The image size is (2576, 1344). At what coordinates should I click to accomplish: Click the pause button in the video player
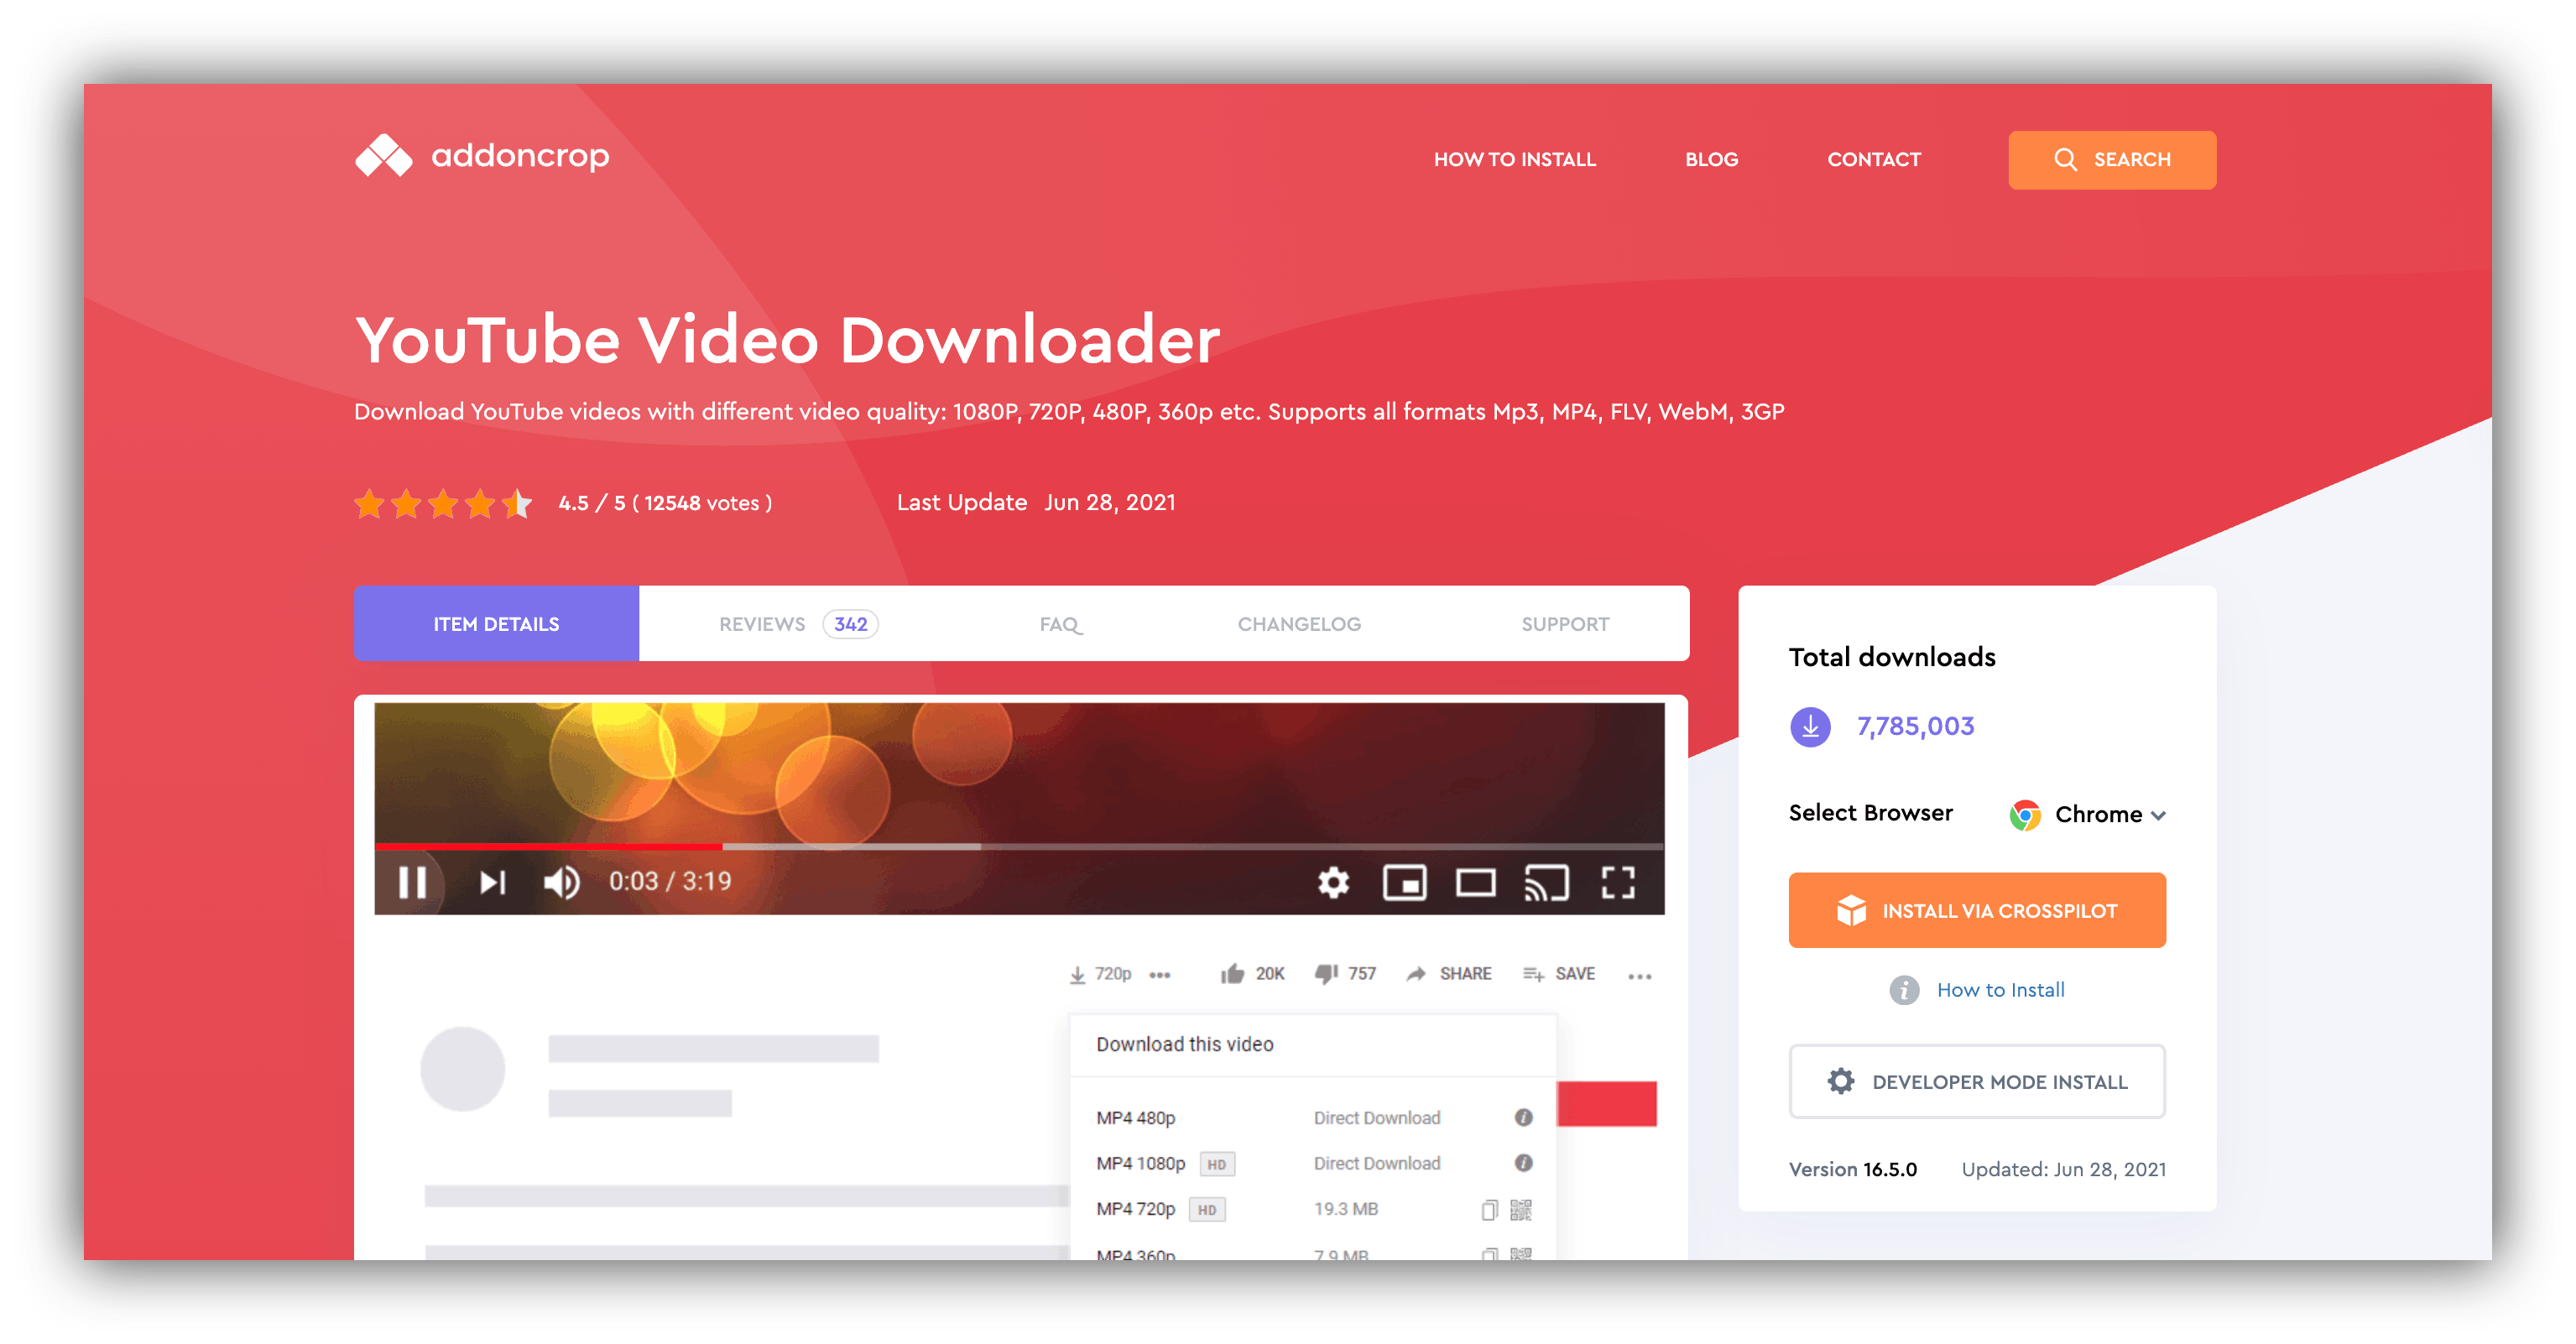click(414, 881)
